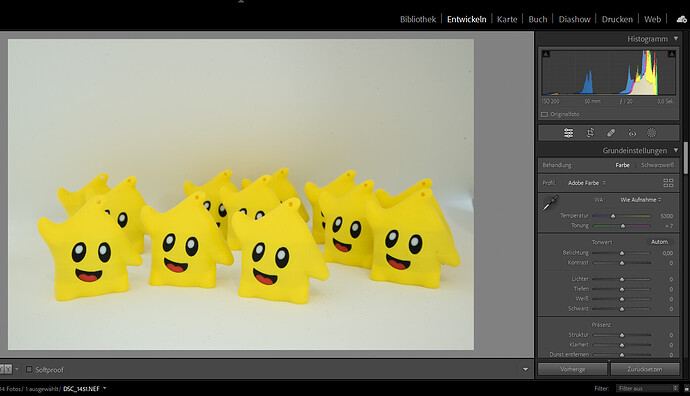This screenshot has width=690, height=396.
Task: Select the Edit sliders tool icon
Action: 569,133
